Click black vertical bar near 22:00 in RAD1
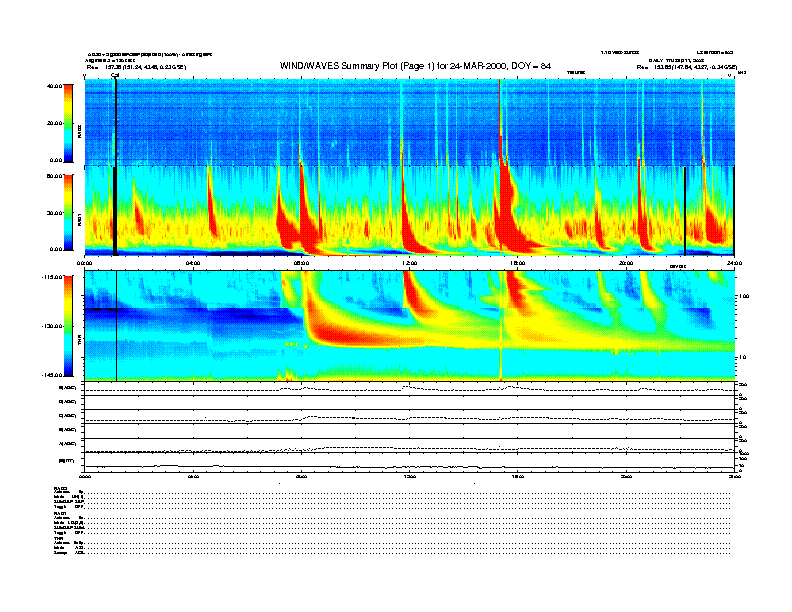 click(x=685, y=211)
